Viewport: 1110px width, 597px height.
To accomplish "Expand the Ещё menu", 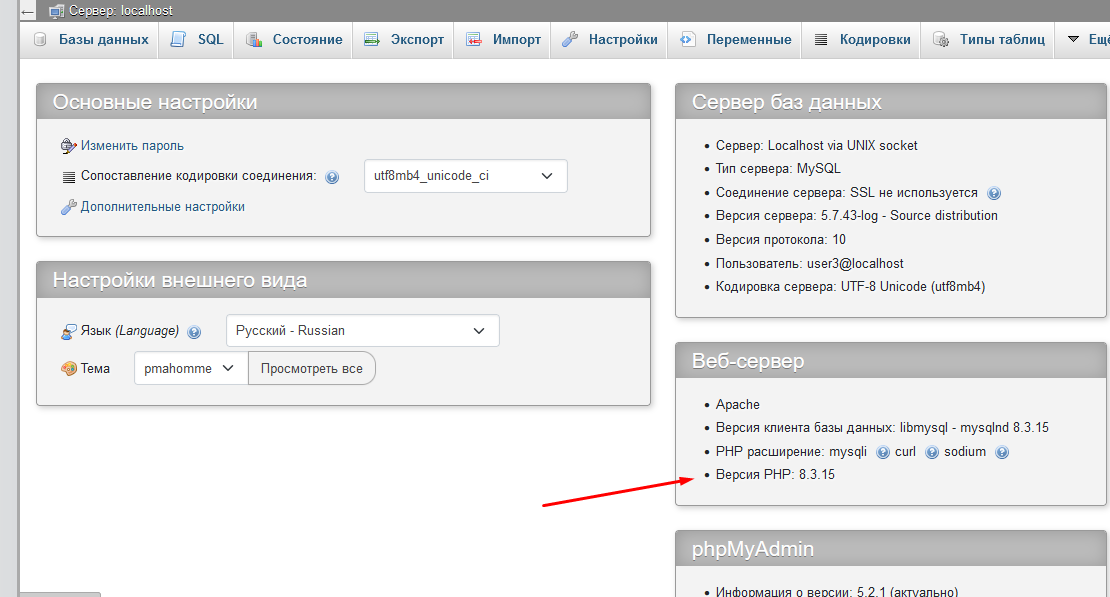I will click(1086, 40).
